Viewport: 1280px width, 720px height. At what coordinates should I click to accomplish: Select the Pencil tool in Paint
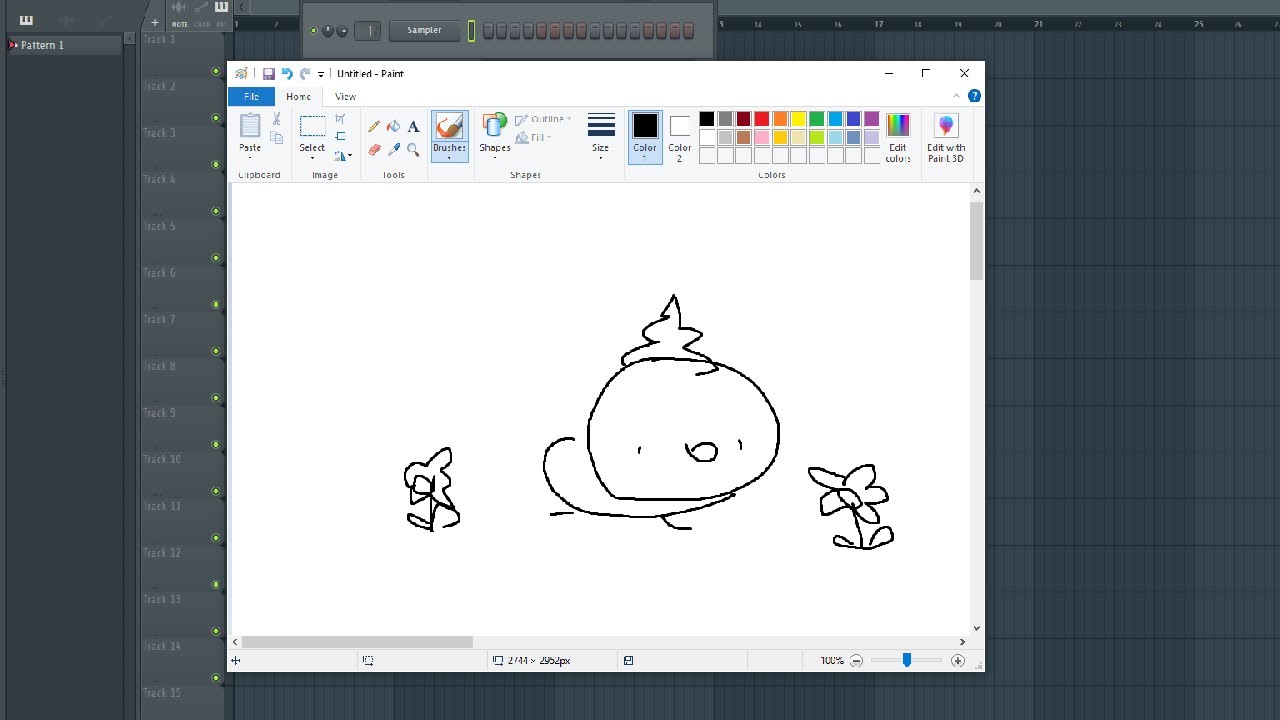point(374,127)
